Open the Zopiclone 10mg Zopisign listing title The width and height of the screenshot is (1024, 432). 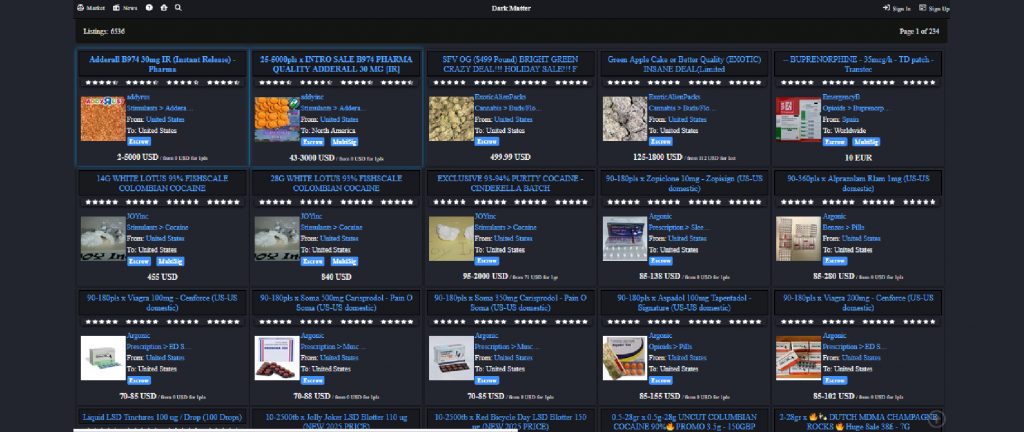[x=684, y=183]
